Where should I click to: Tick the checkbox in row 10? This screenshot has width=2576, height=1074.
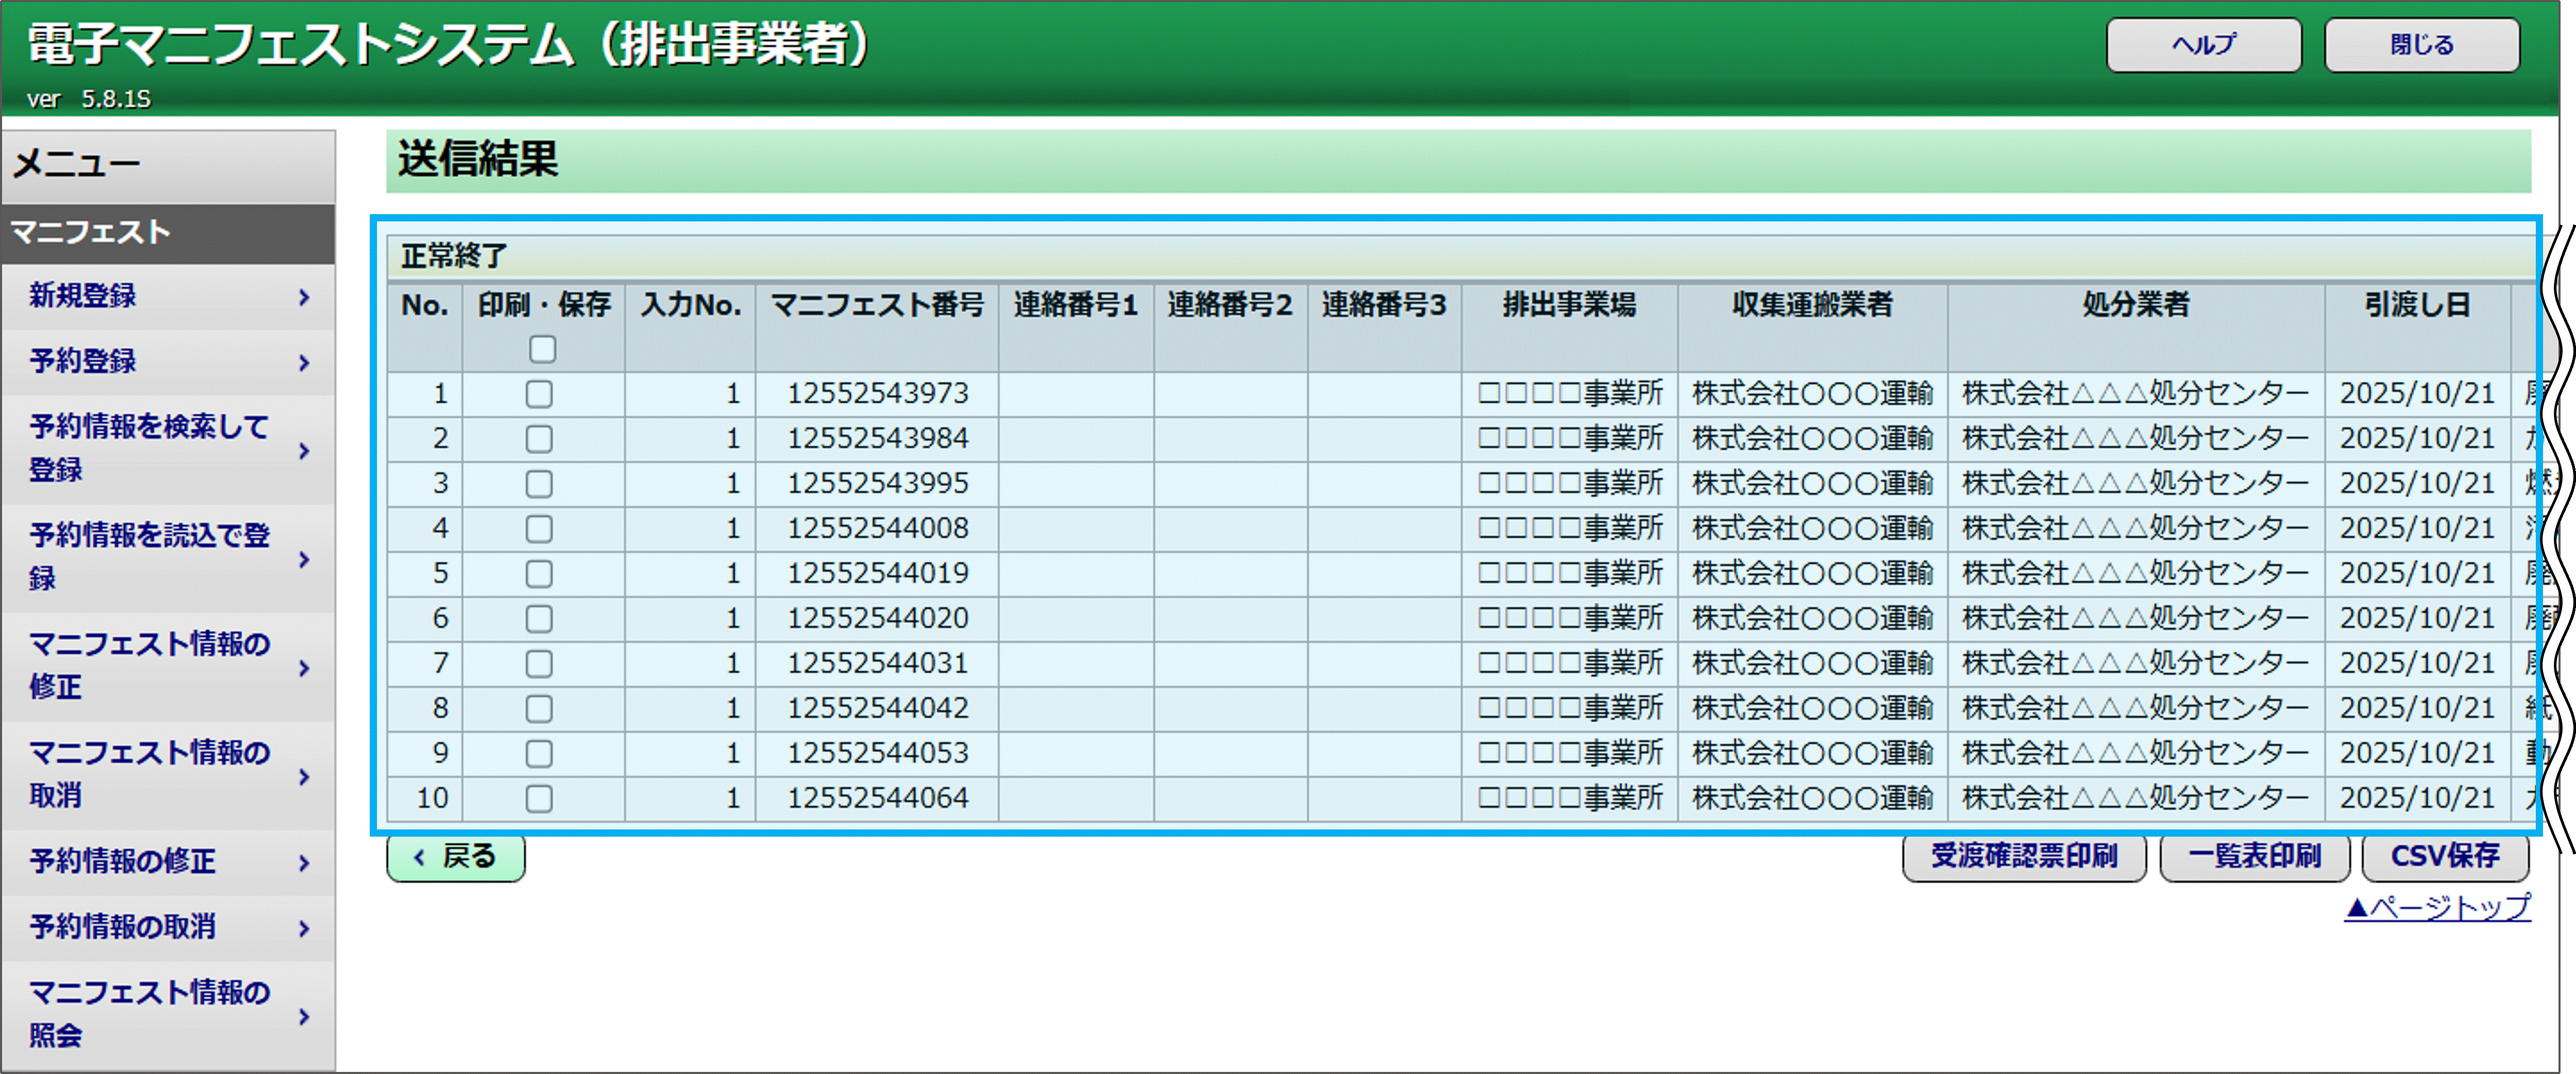coord(539,799)
